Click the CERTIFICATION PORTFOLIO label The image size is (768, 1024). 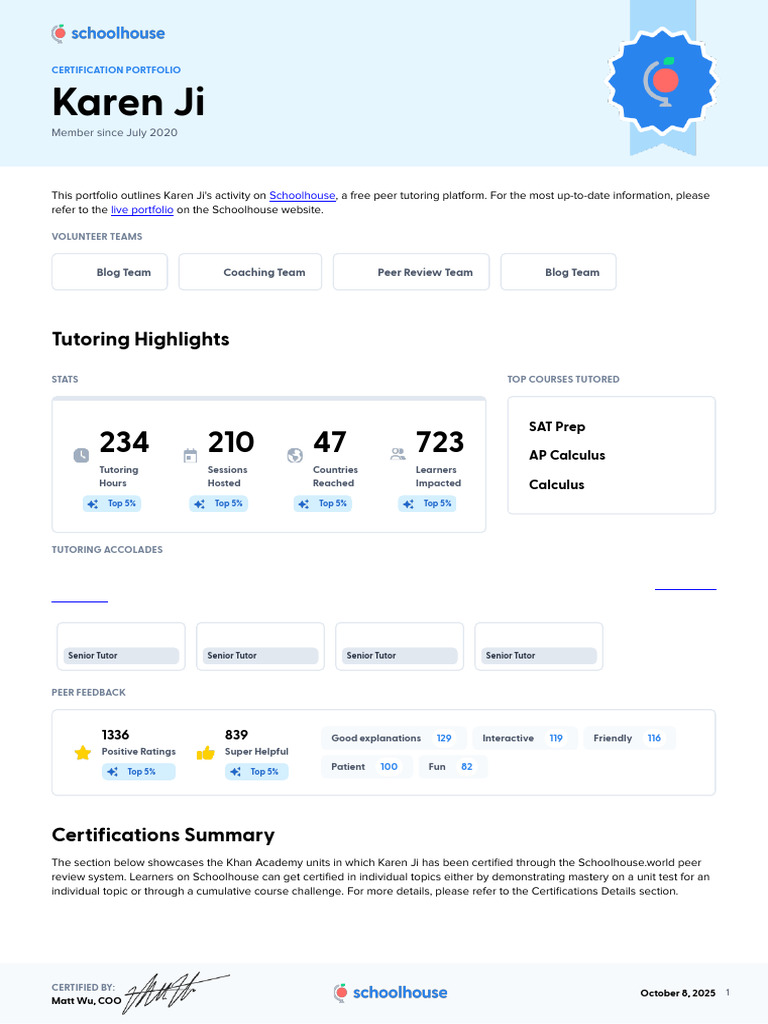pyautogui.click(x=116, y=70)
